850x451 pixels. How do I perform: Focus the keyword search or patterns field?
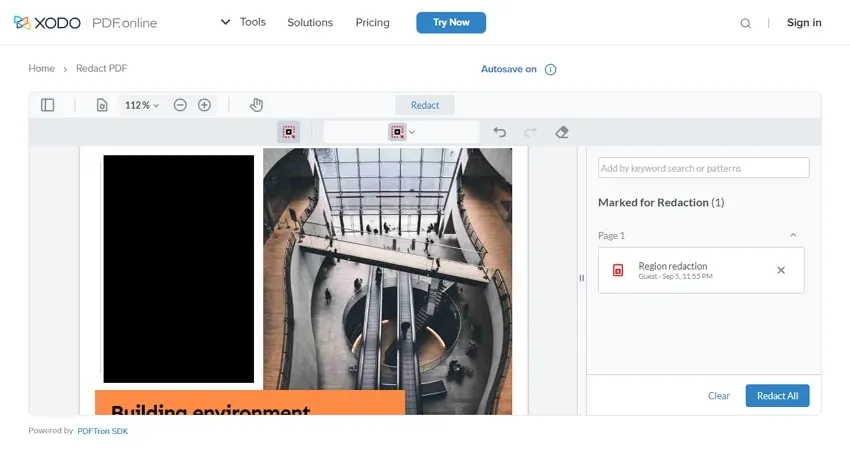click(704, 168)
